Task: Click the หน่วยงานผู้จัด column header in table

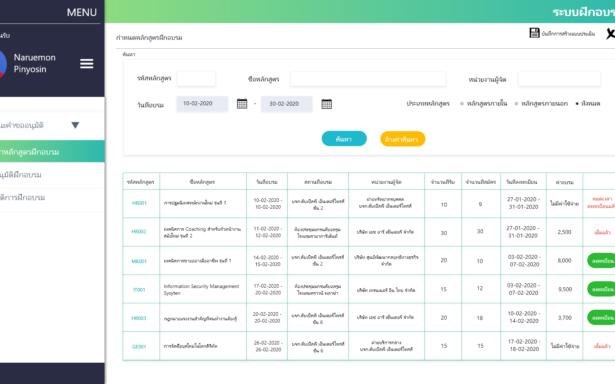Action: click(x=386, y=182)
